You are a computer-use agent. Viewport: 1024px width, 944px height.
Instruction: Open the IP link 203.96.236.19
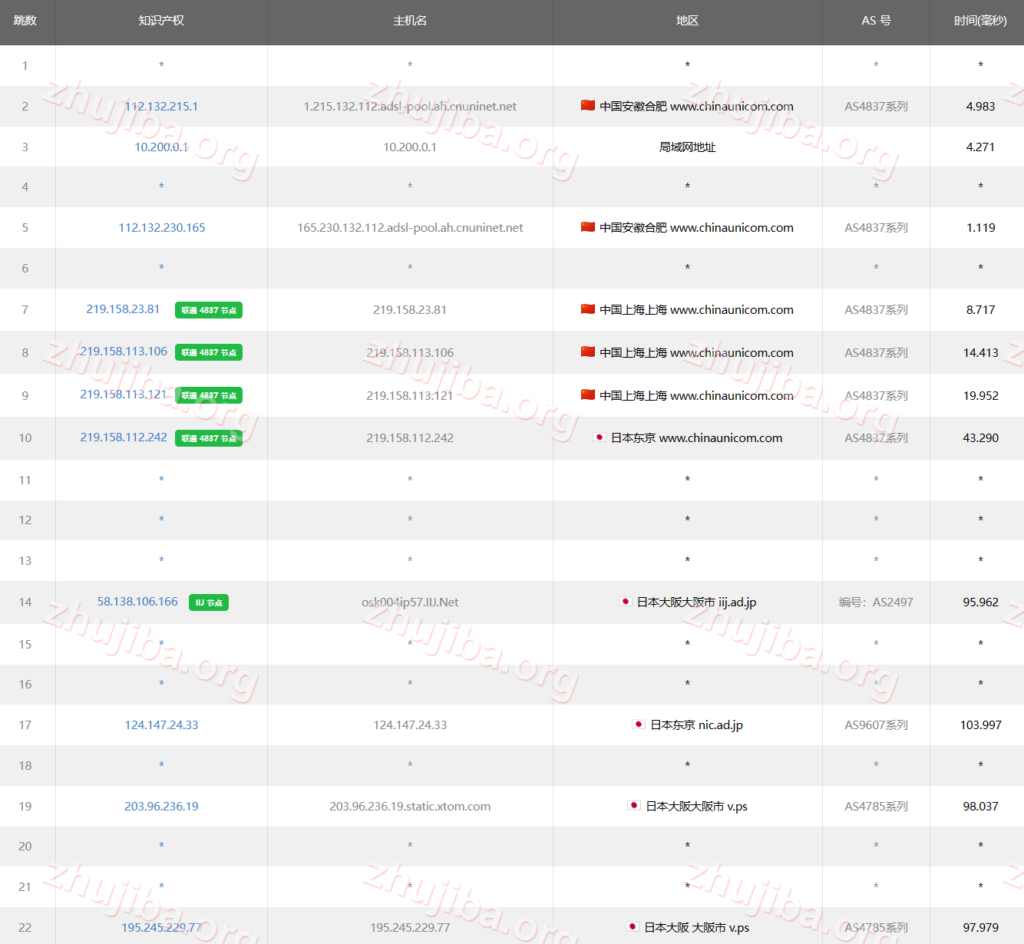pos(161,806)
